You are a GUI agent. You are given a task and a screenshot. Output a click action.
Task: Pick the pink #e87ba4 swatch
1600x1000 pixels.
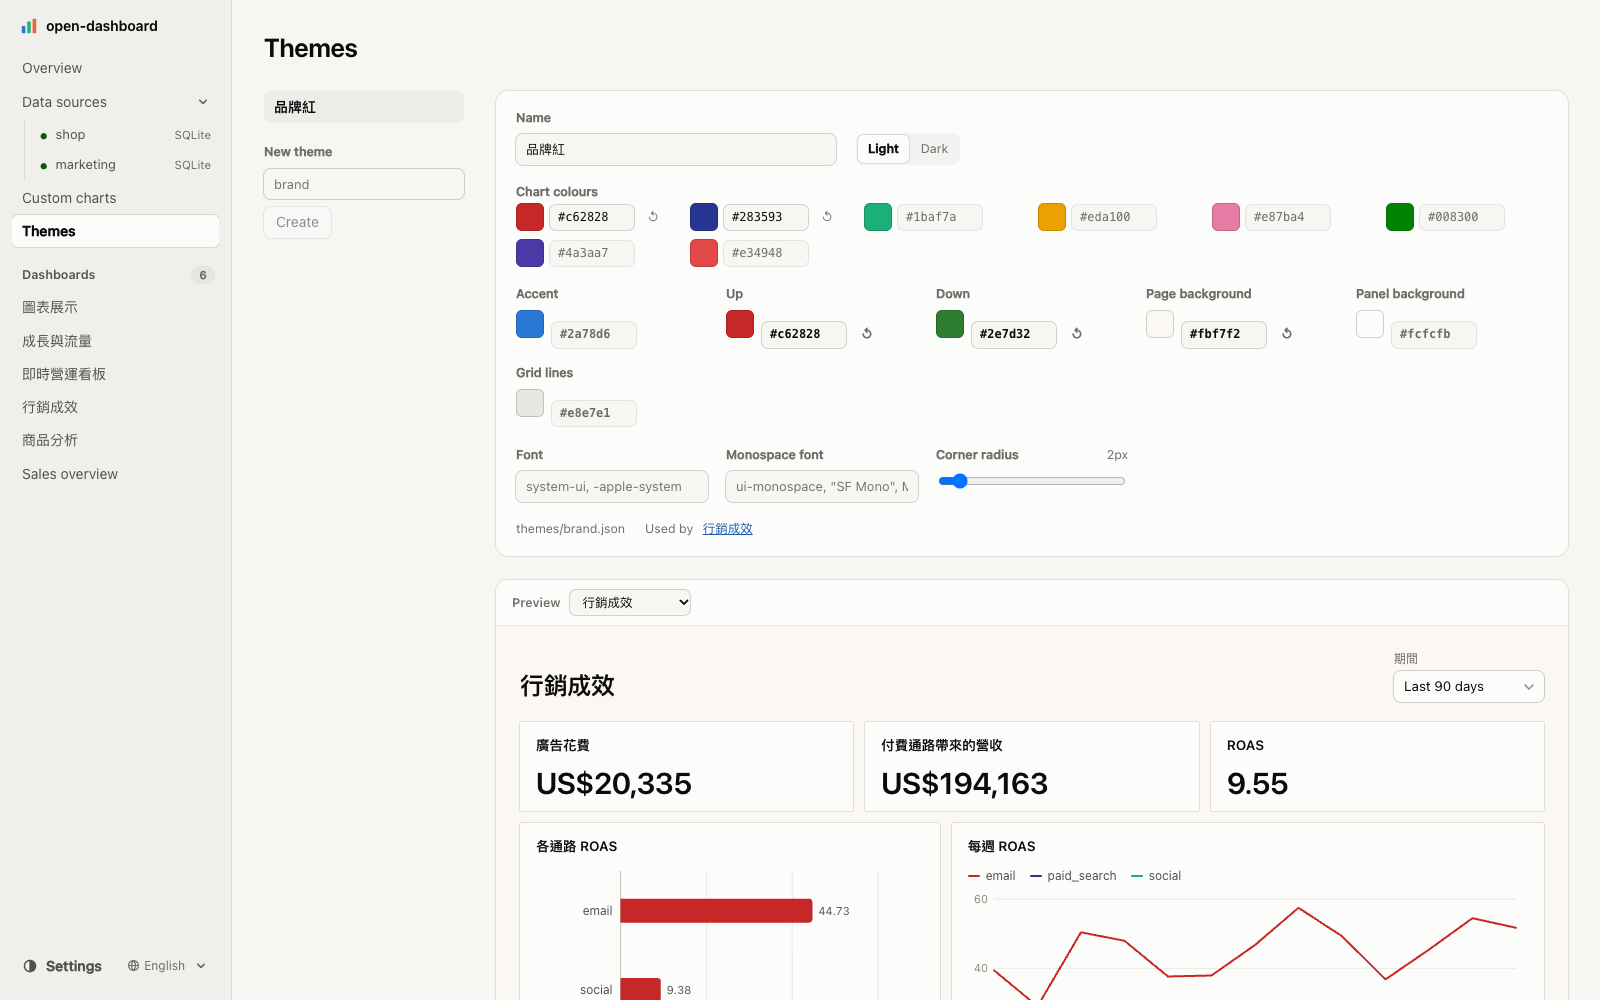[x=1226, y=217]
